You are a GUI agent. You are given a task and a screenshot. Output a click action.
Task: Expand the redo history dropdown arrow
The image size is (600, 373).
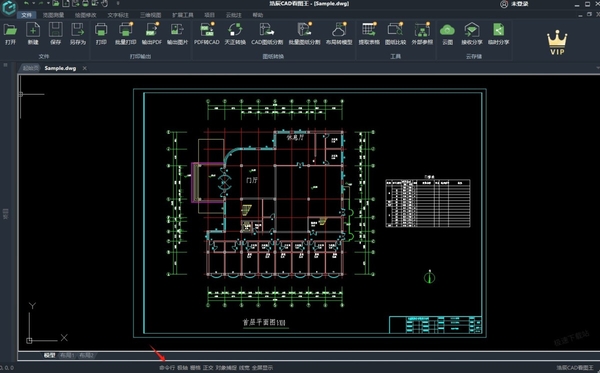click(48, 3)
